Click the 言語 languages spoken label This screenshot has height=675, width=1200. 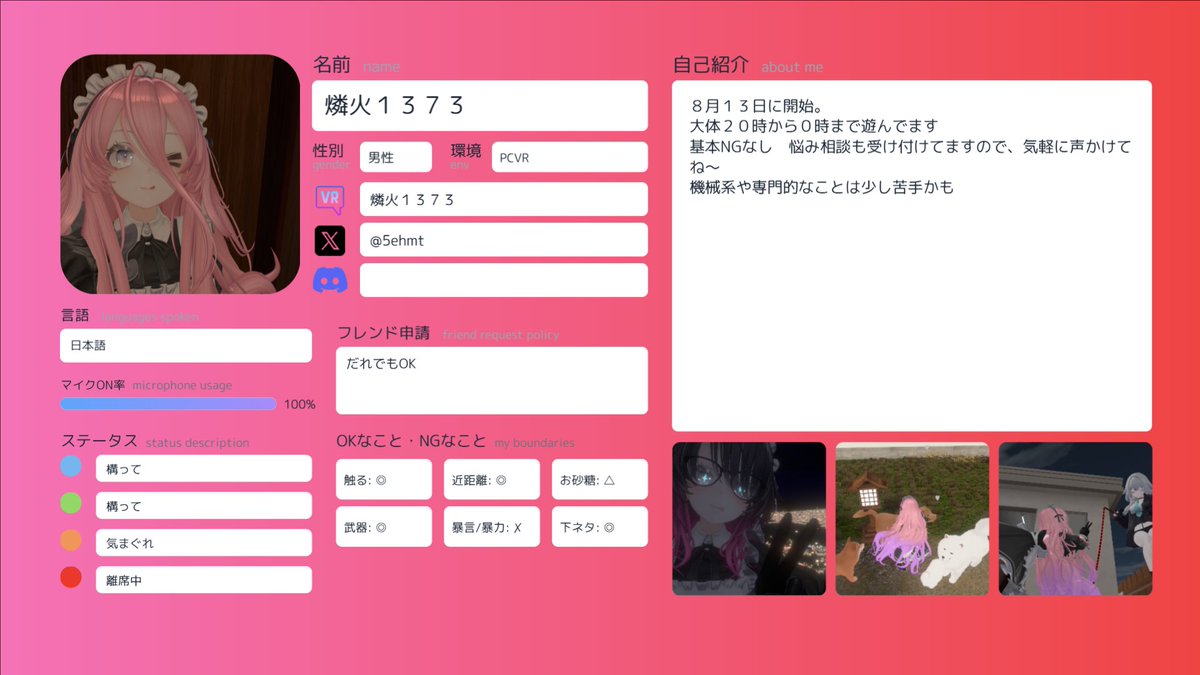pos(130,316)
